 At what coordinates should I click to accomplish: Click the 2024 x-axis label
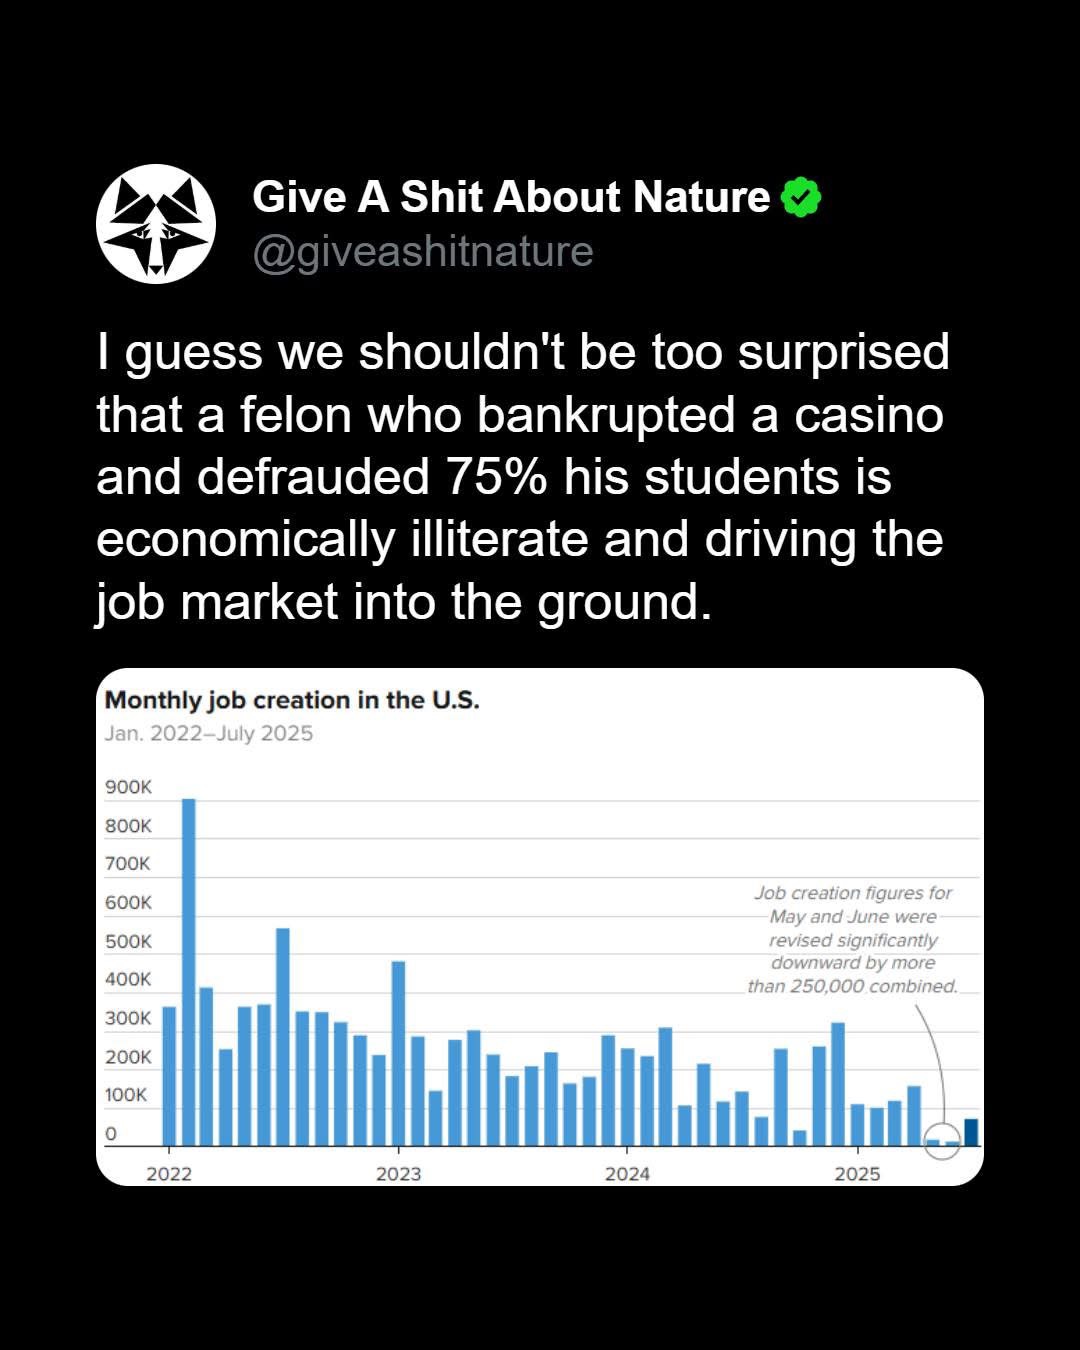[627, 1174]
